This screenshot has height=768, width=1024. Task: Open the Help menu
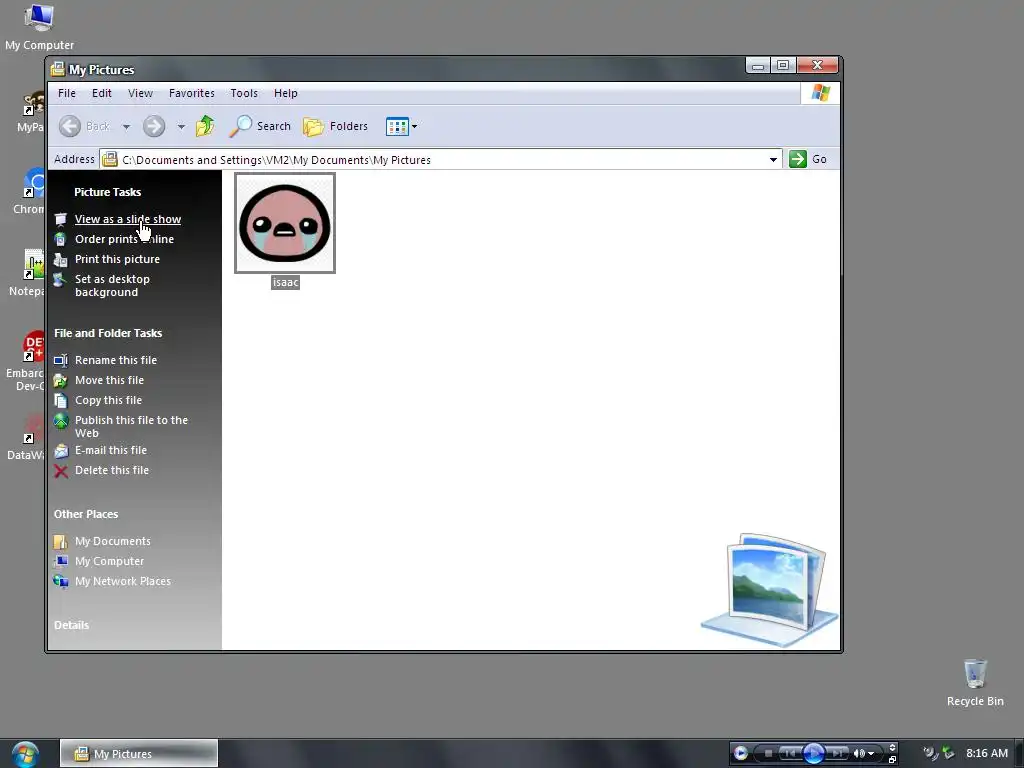tap(285, 93)
